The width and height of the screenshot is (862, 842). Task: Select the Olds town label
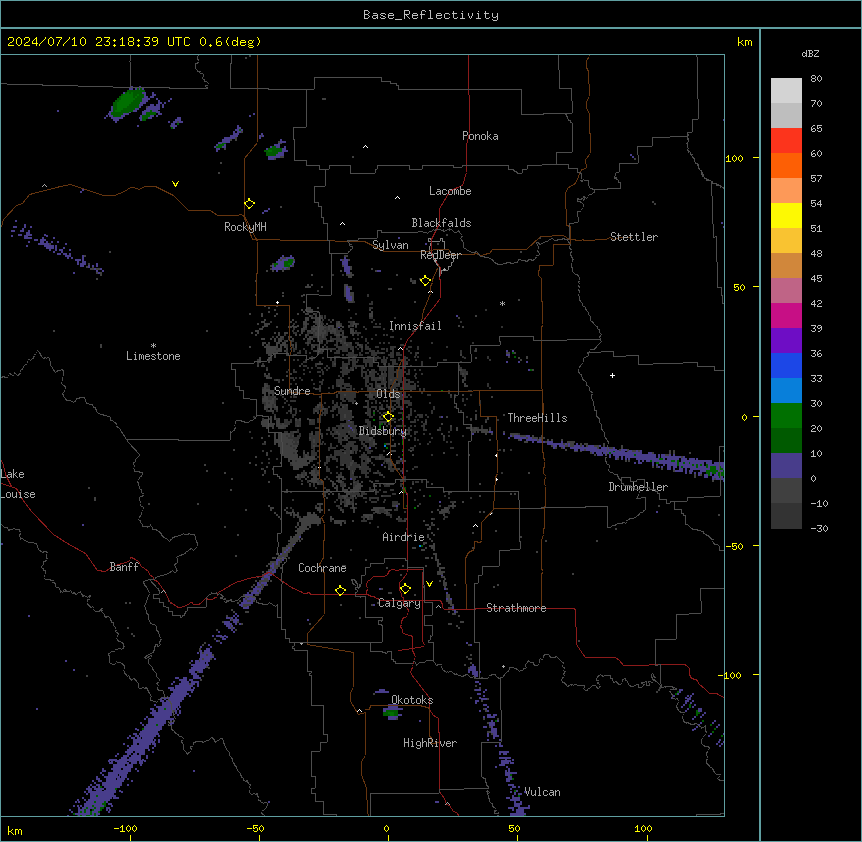click(x=388, y=394)
